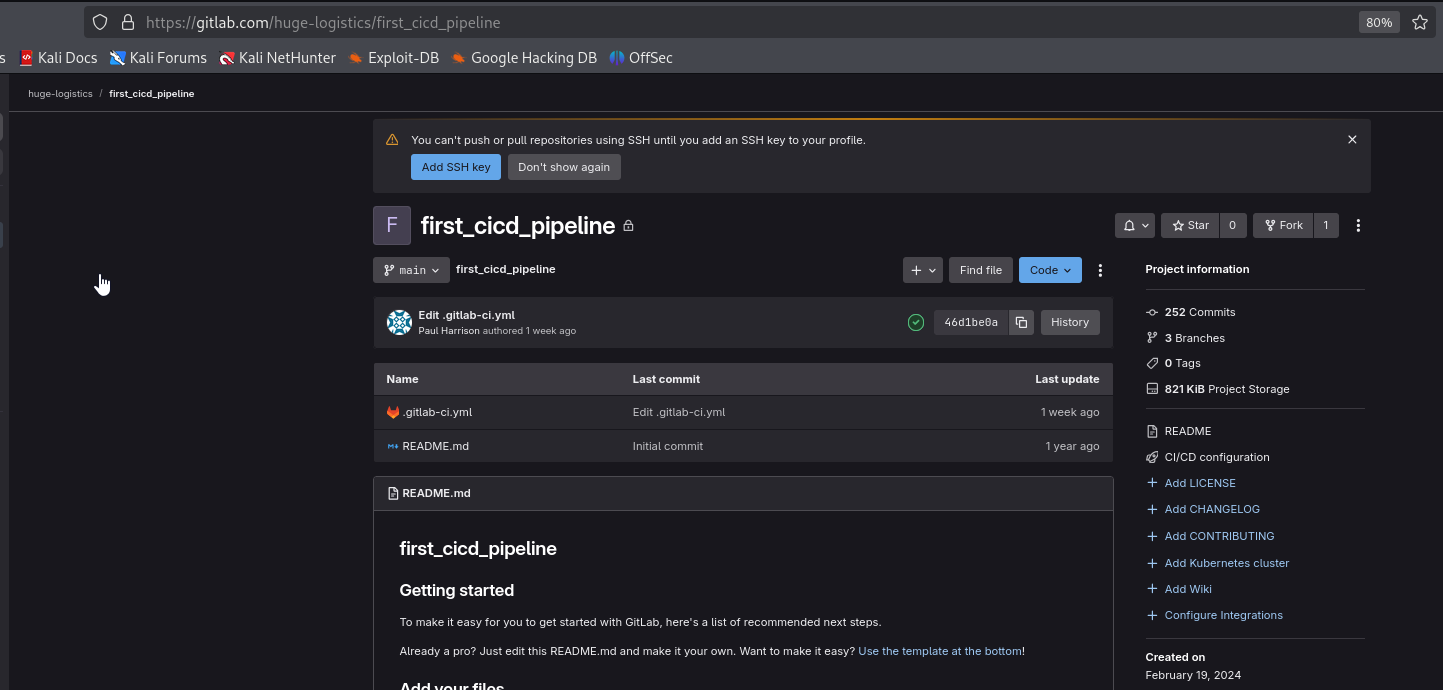Open the Google Hacking DB bookmark

[524, 58]
